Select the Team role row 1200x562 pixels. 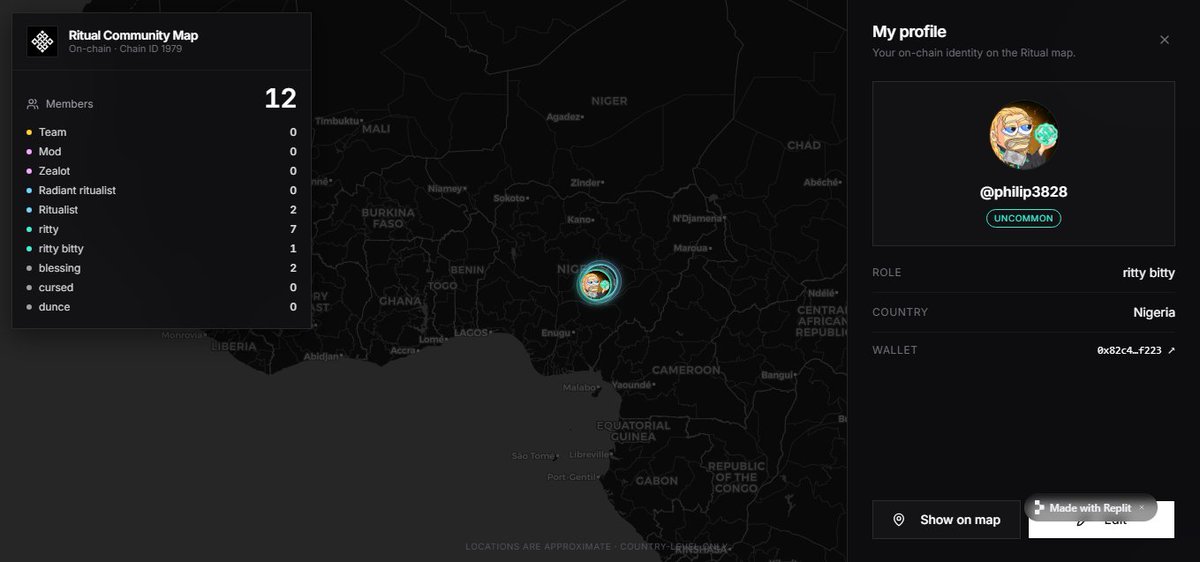coord(162,132)
